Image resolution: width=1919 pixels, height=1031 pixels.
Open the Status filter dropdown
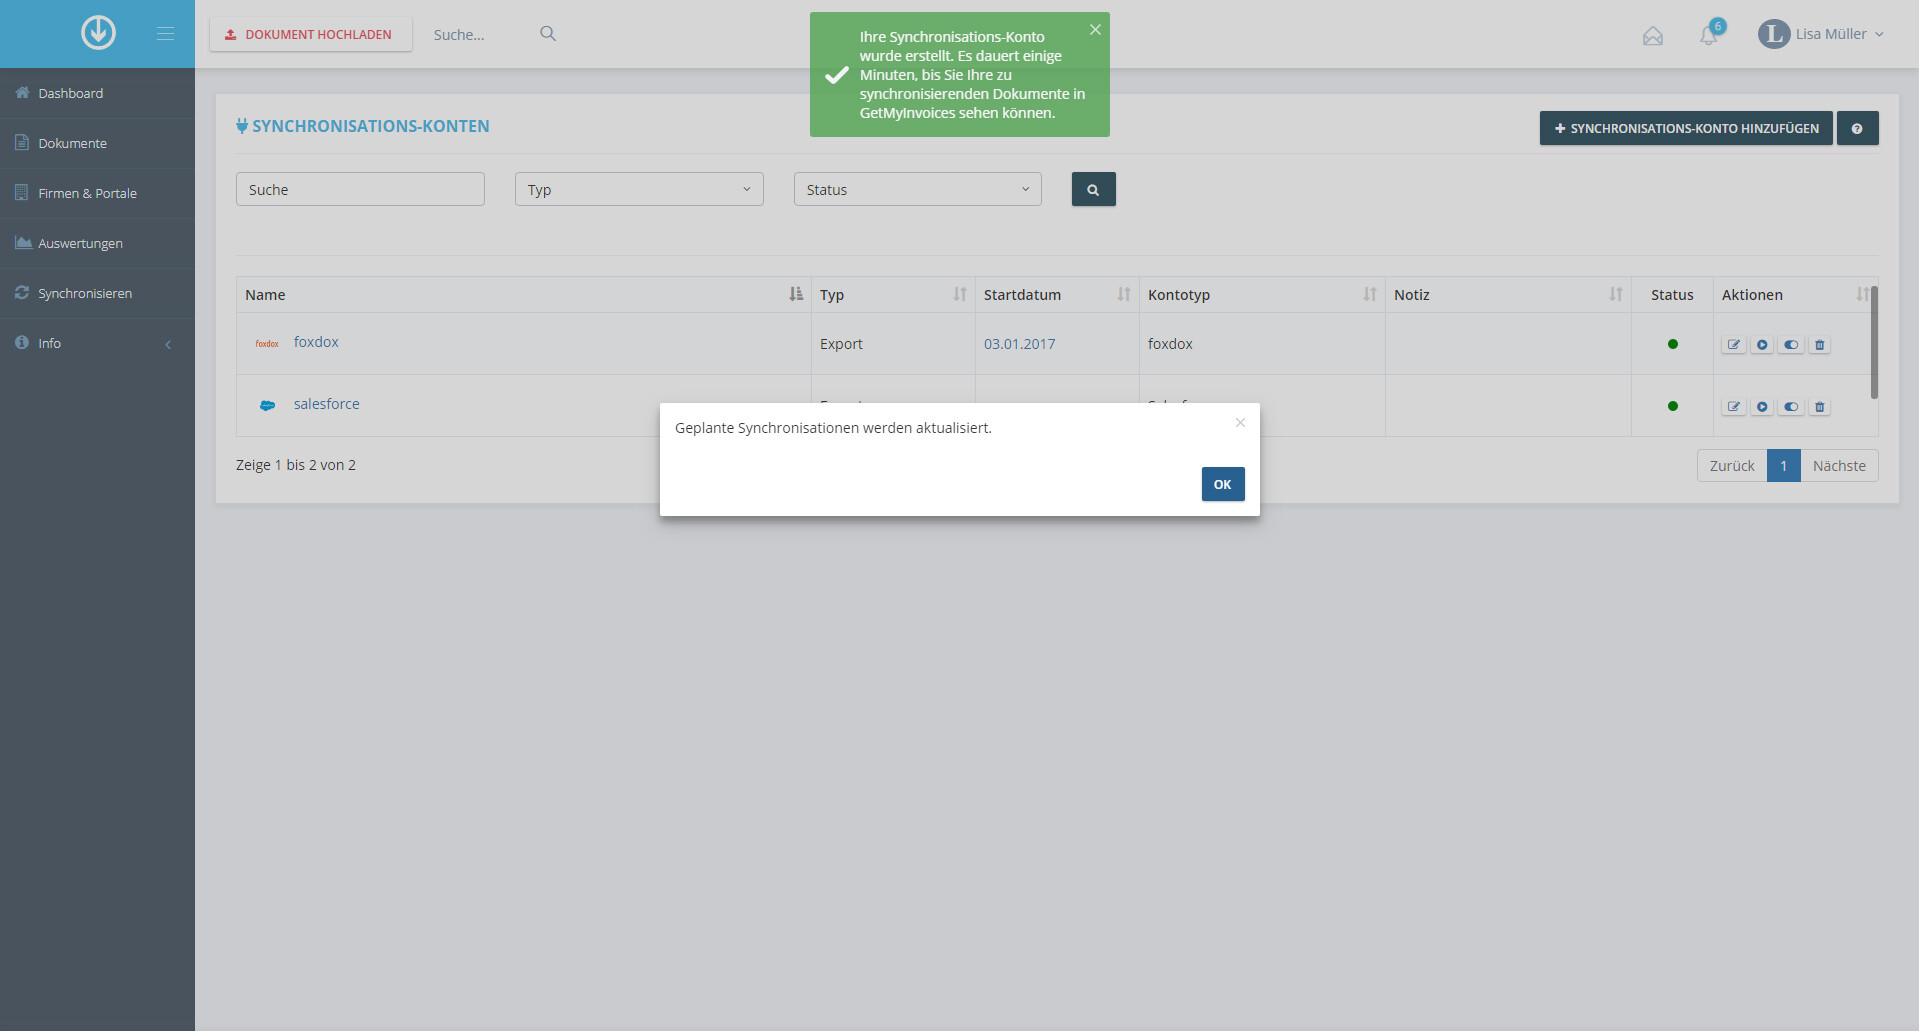click(917, 189)
